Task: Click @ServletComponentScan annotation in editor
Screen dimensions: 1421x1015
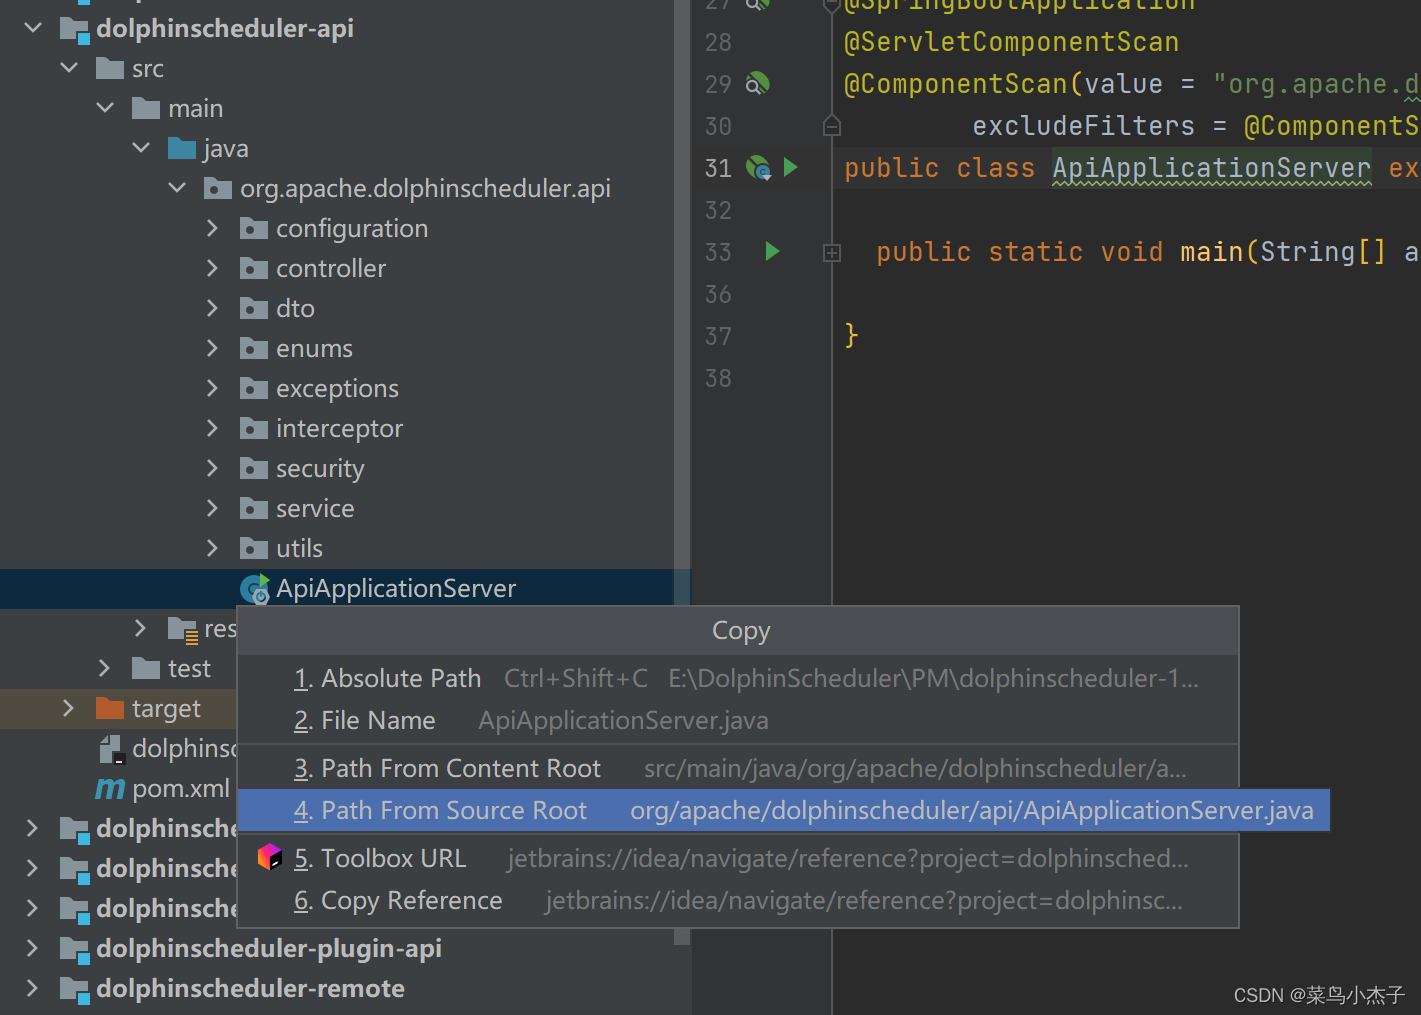Action: 1011,42
